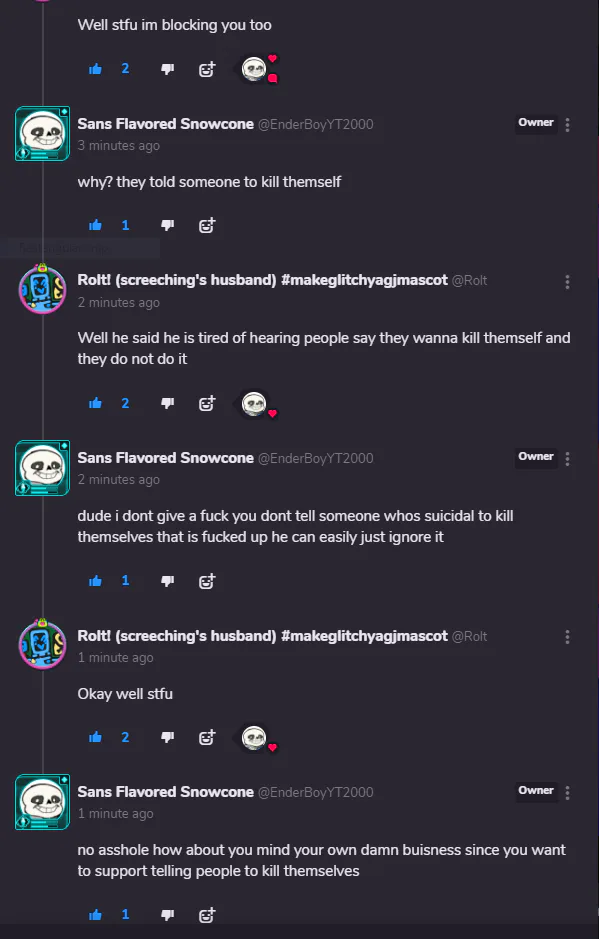This screenshot has height=939, width=599.
Task: Open the @Rolt handle on '1 minute ago' comment
Action: coord(470,636)
